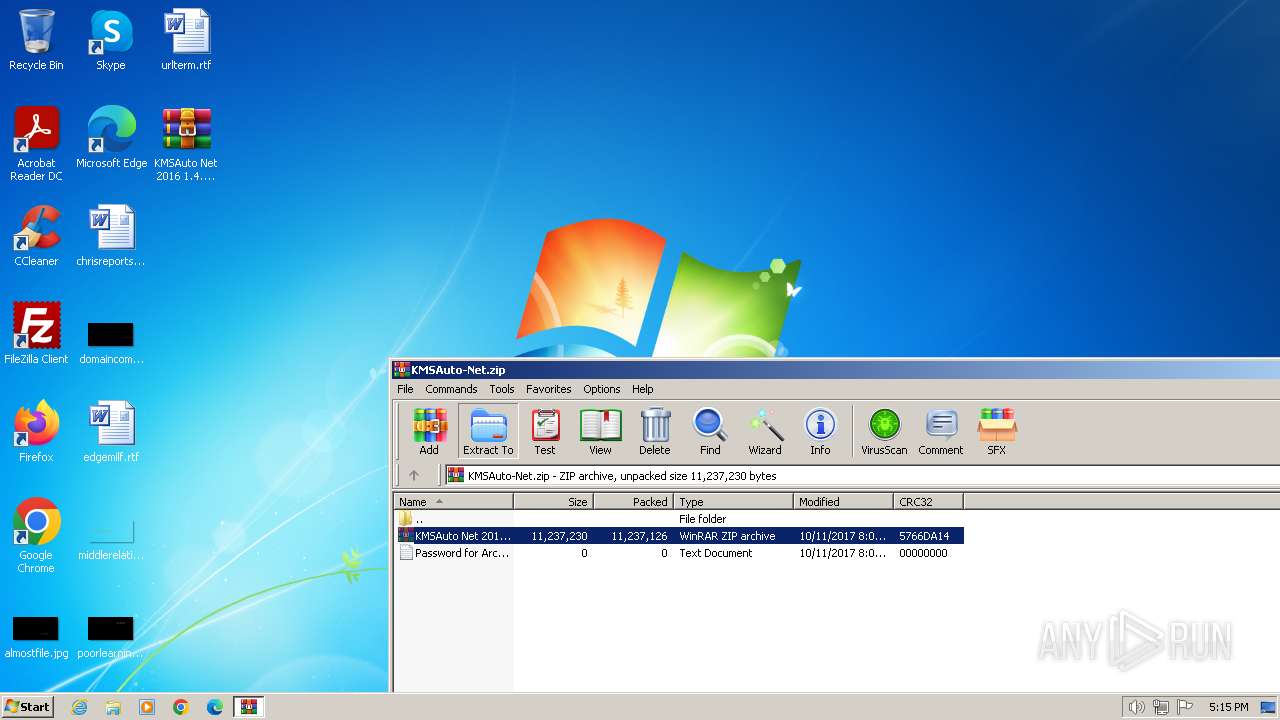Open Edge from the taskbar
The height and width of the screenshot is (720, 1280).
tap(215, 707)
